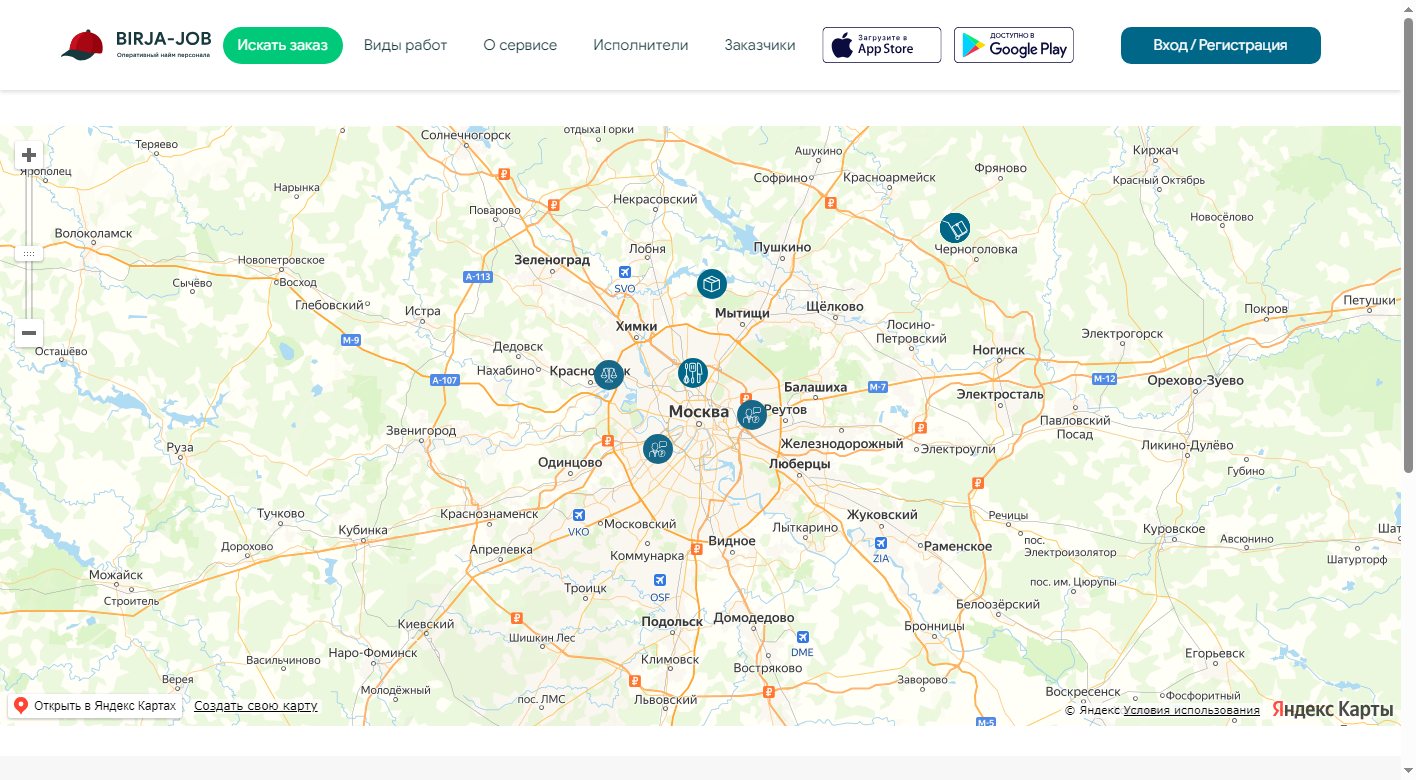This screenshot has height=780, width=1416.
Task: Zoom out the map with minus button
Action: point(29,333)
